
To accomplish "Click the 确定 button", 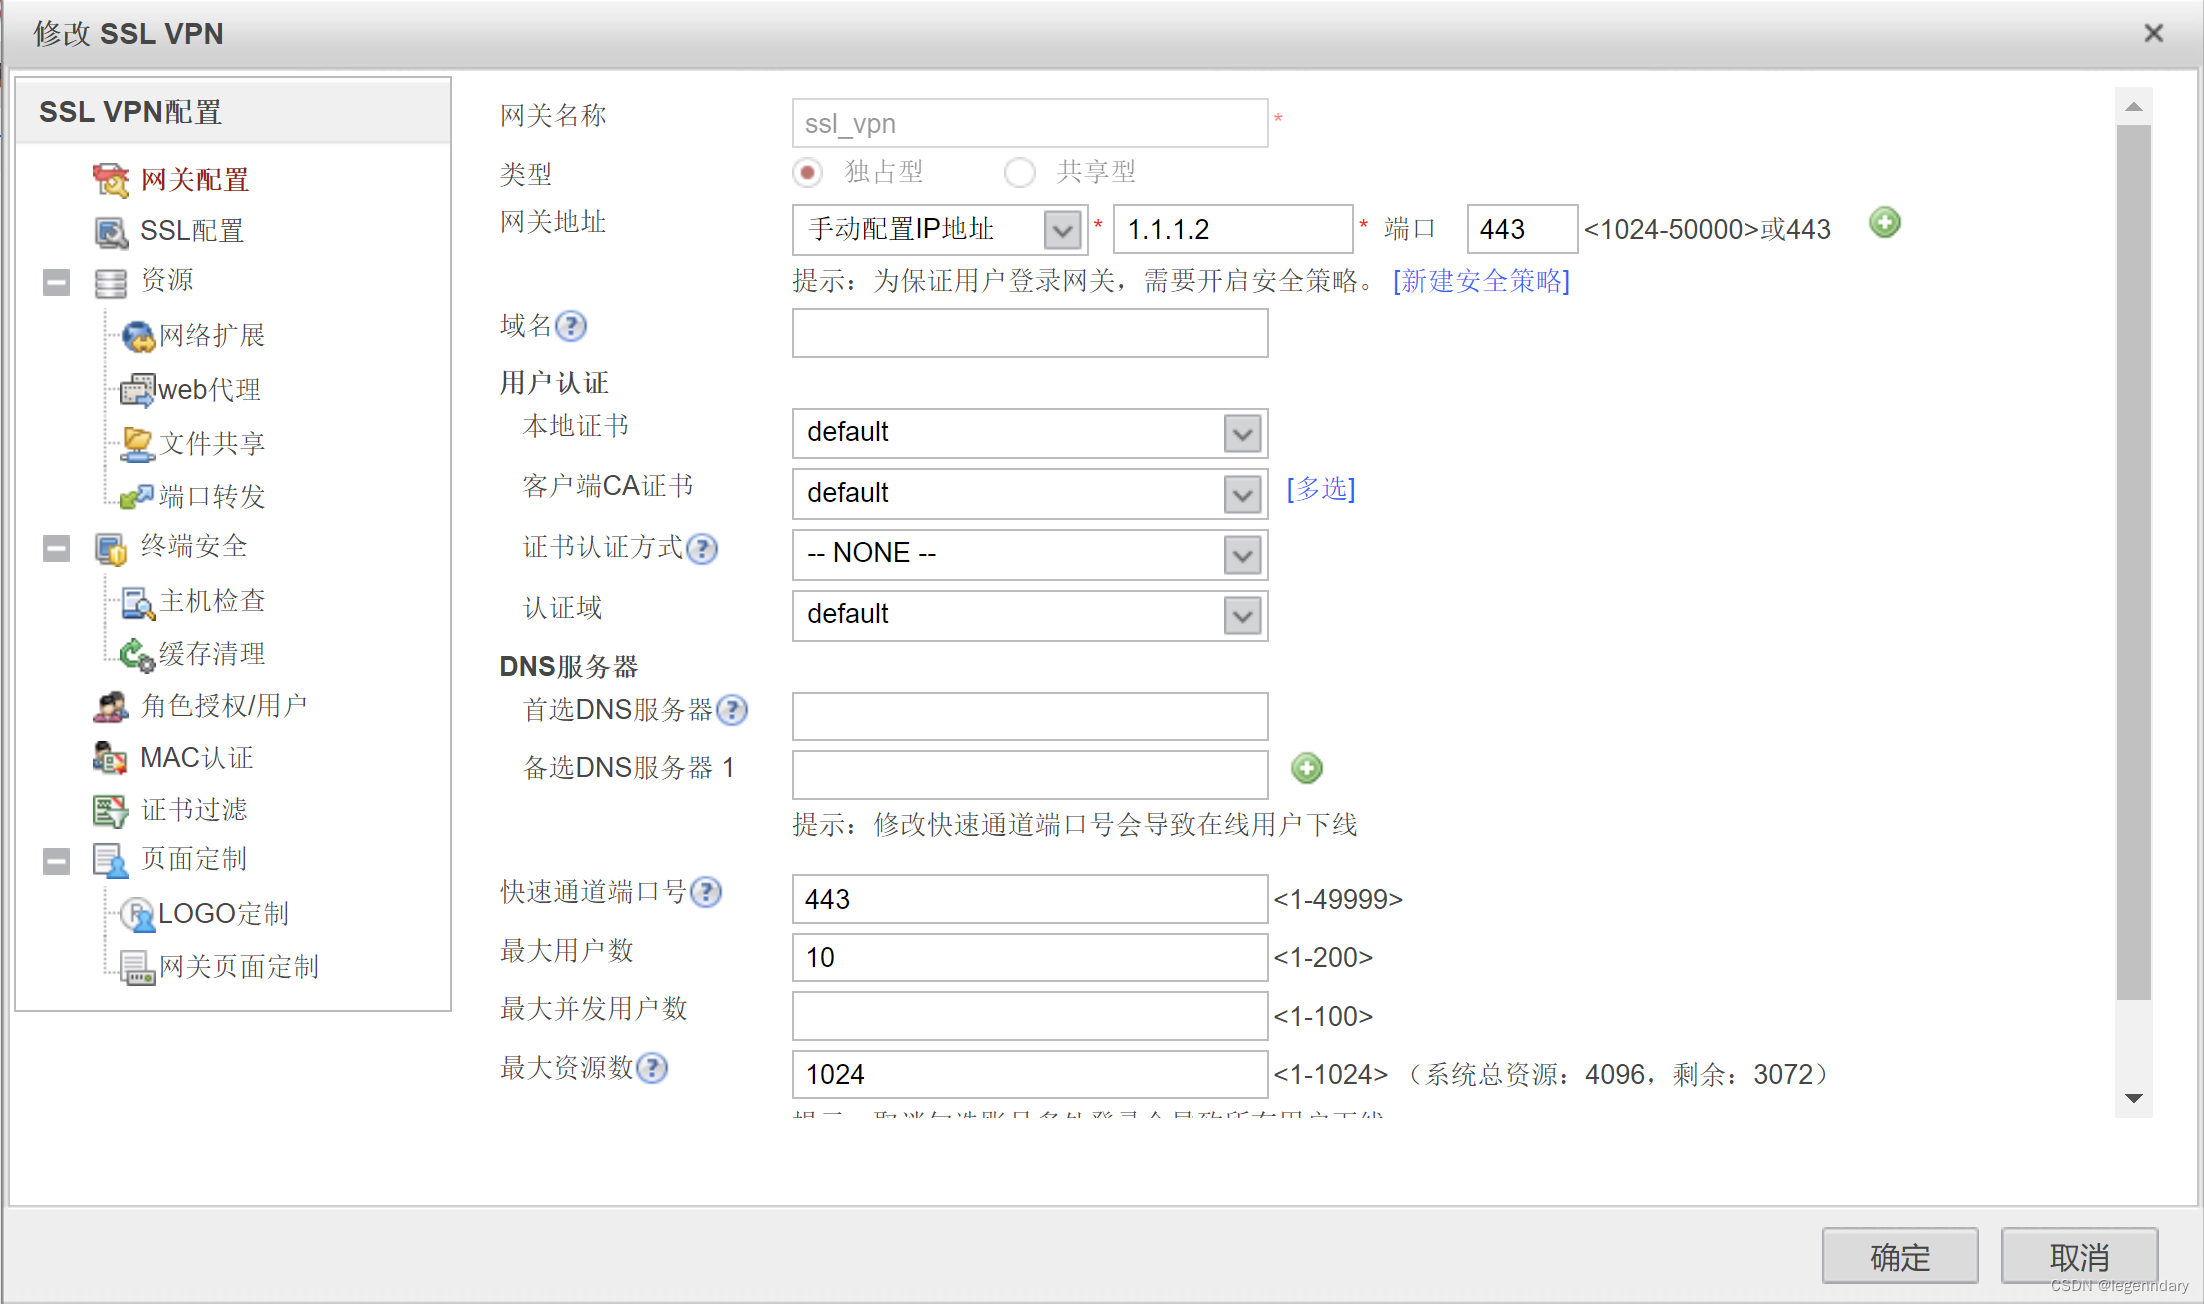I will 1899,1256.
